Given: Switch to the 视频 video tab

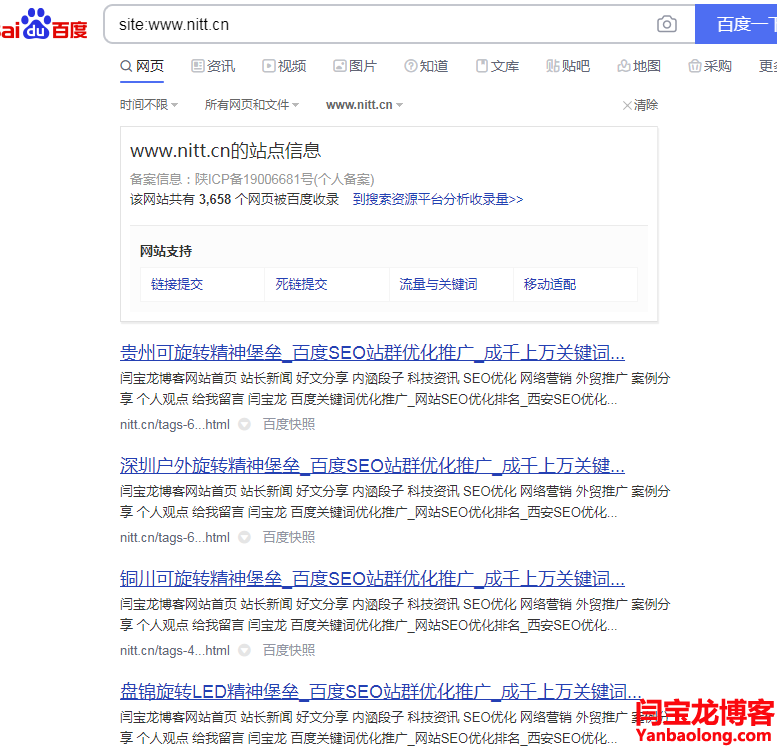Looking at the screenshot, I should point(284,66).
